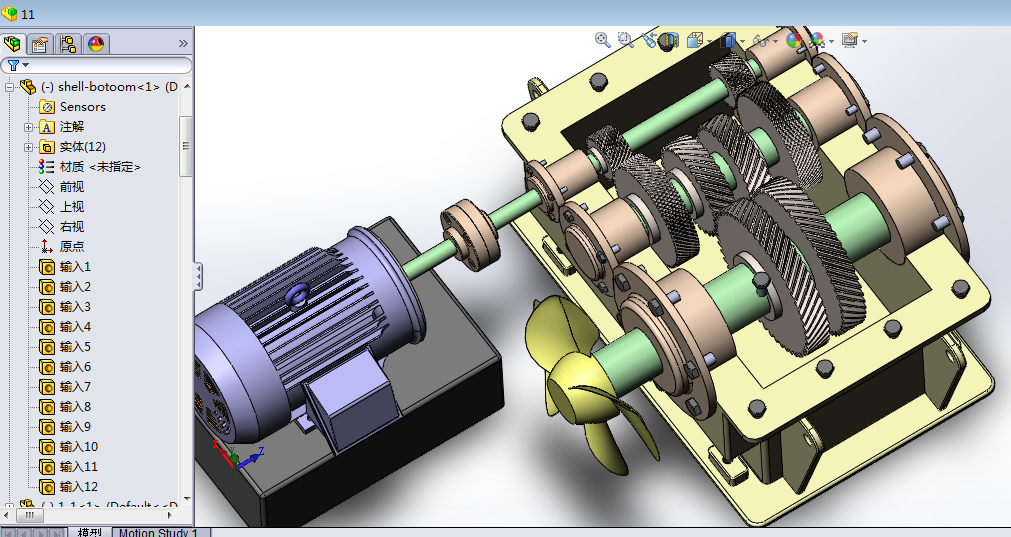The height and width of the screenshot is (537, 1011).
Task: Click the 输入6 feature icon
Action: point(46,367)
